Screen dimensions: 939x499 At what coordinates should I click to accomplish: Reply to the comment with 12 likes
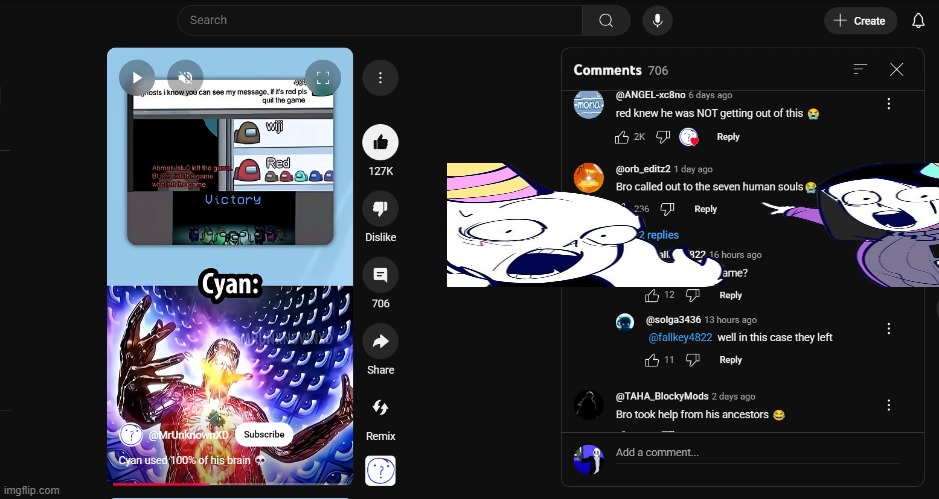731,295
